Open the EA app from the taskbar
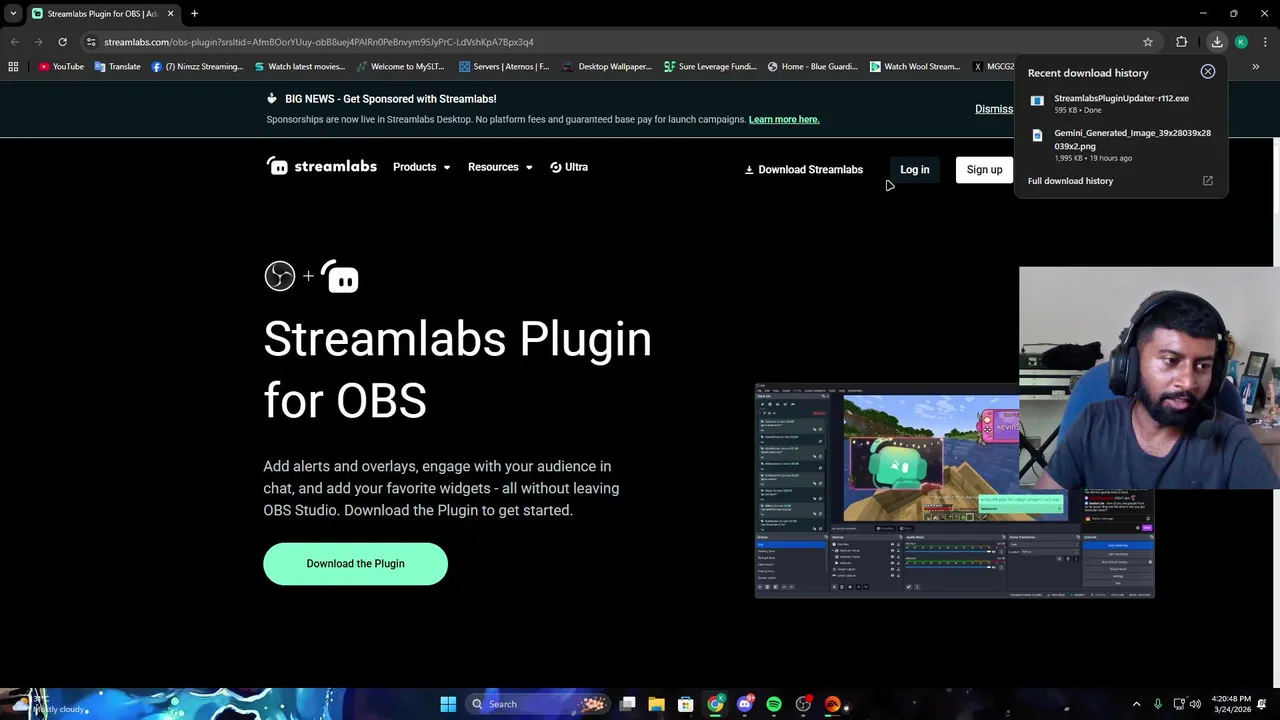 pos(832,704)
